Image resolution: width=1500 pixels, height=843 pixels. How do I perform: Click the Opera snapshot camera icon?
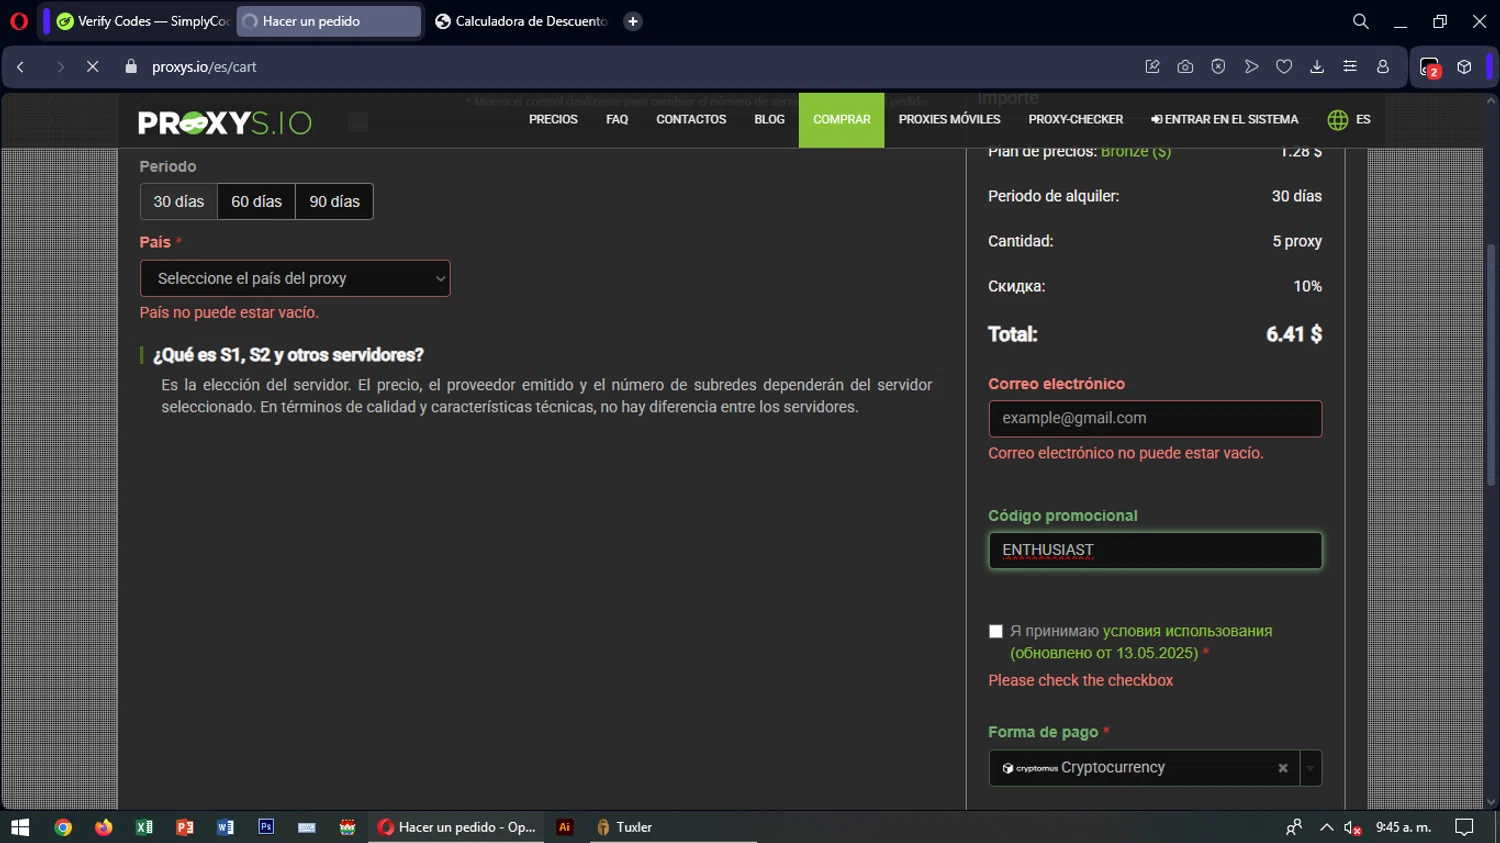pos(1185,67)
